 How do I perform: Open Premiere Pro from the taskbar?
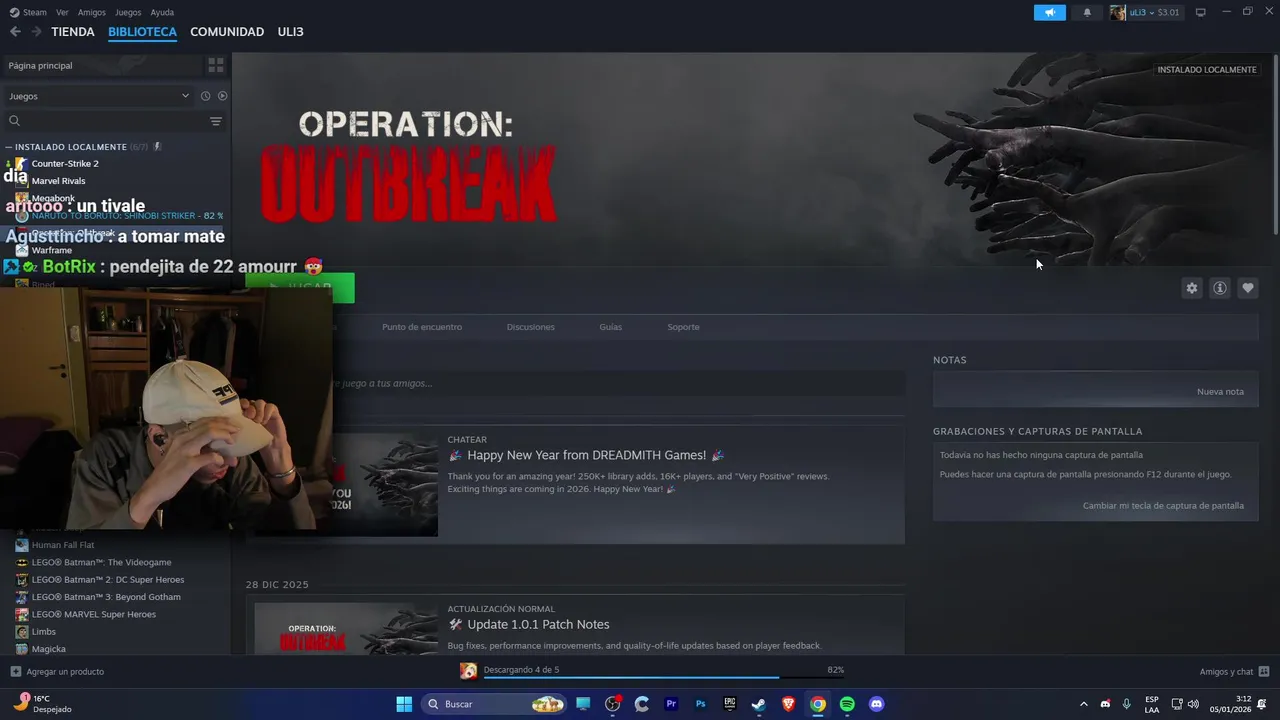coord(671,704)
